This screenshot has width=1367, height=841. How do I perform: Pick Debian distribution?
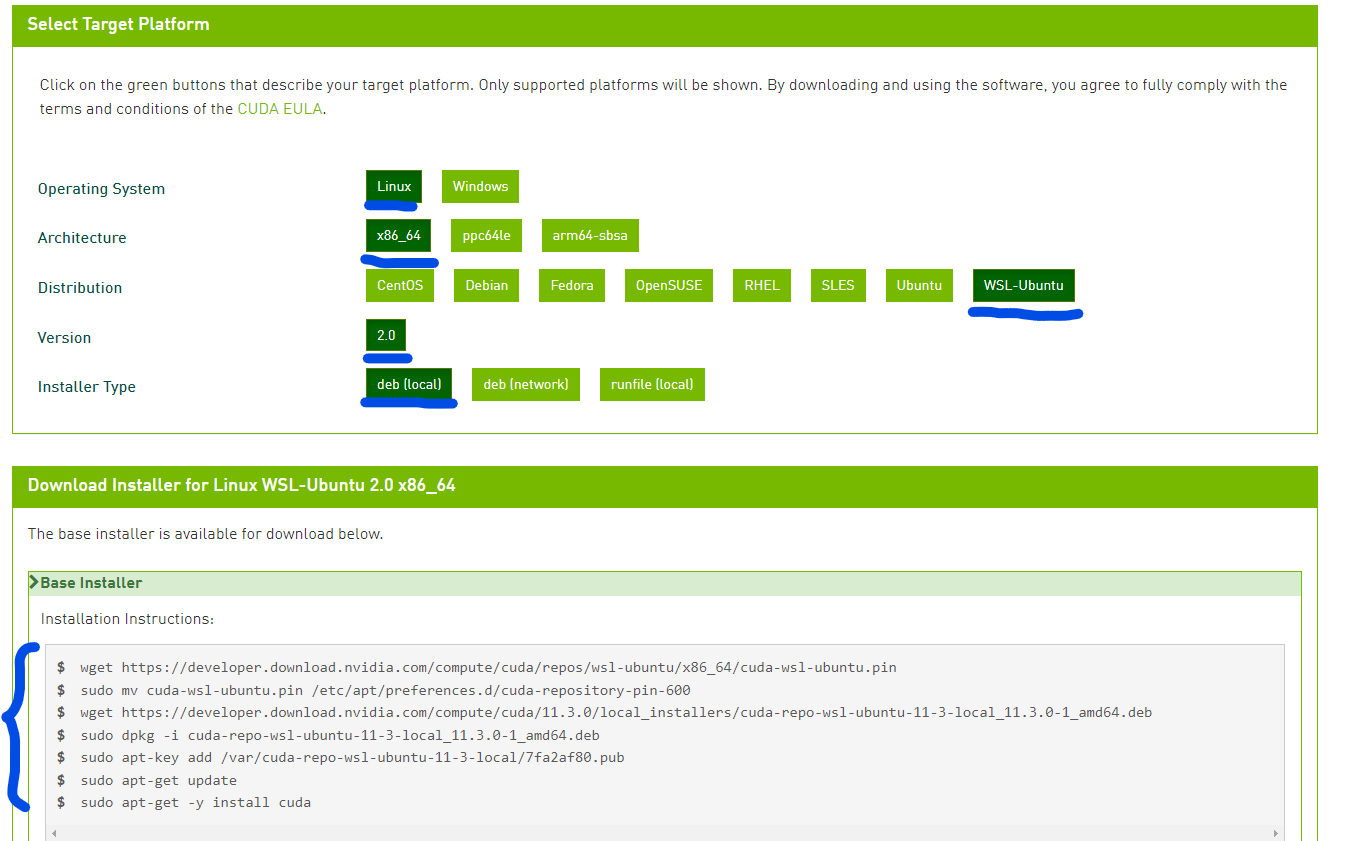tap(486, 285)
